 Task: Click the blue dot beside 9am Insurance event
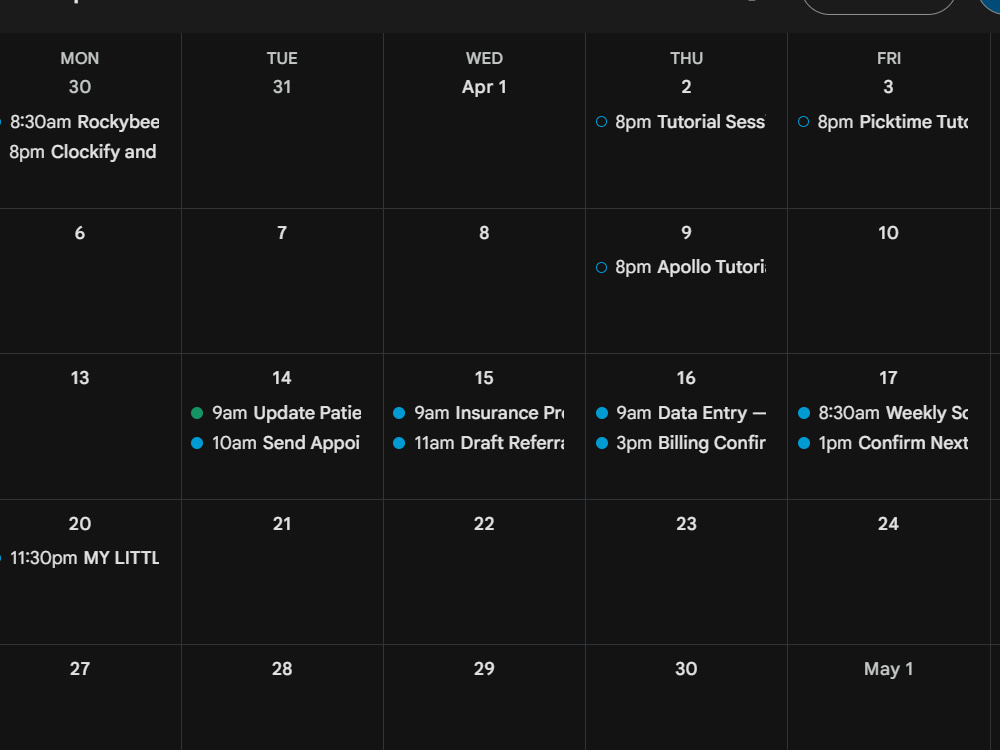tap(399, 413)
